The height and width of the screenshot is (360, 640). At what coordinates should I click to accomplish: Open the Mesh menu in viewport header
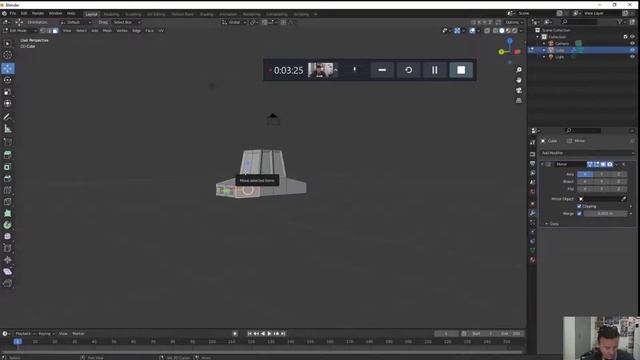pos(107,31)
